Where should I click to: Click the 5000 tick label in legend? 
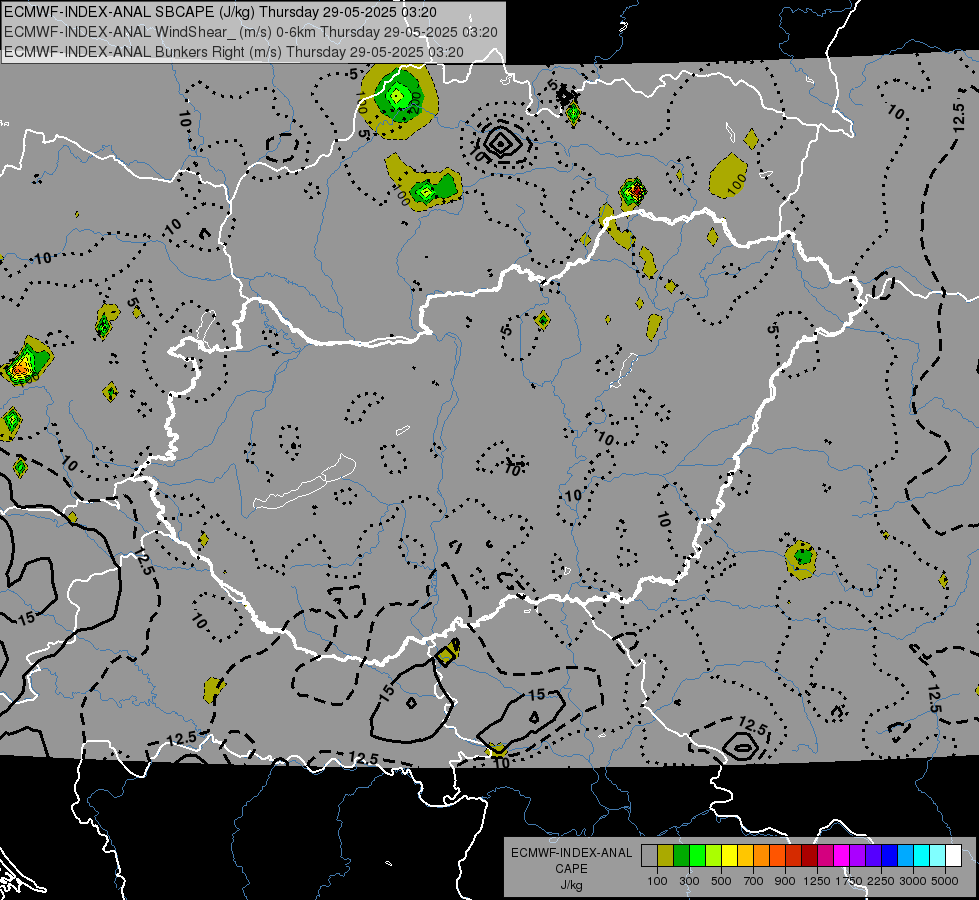point(945,881)
